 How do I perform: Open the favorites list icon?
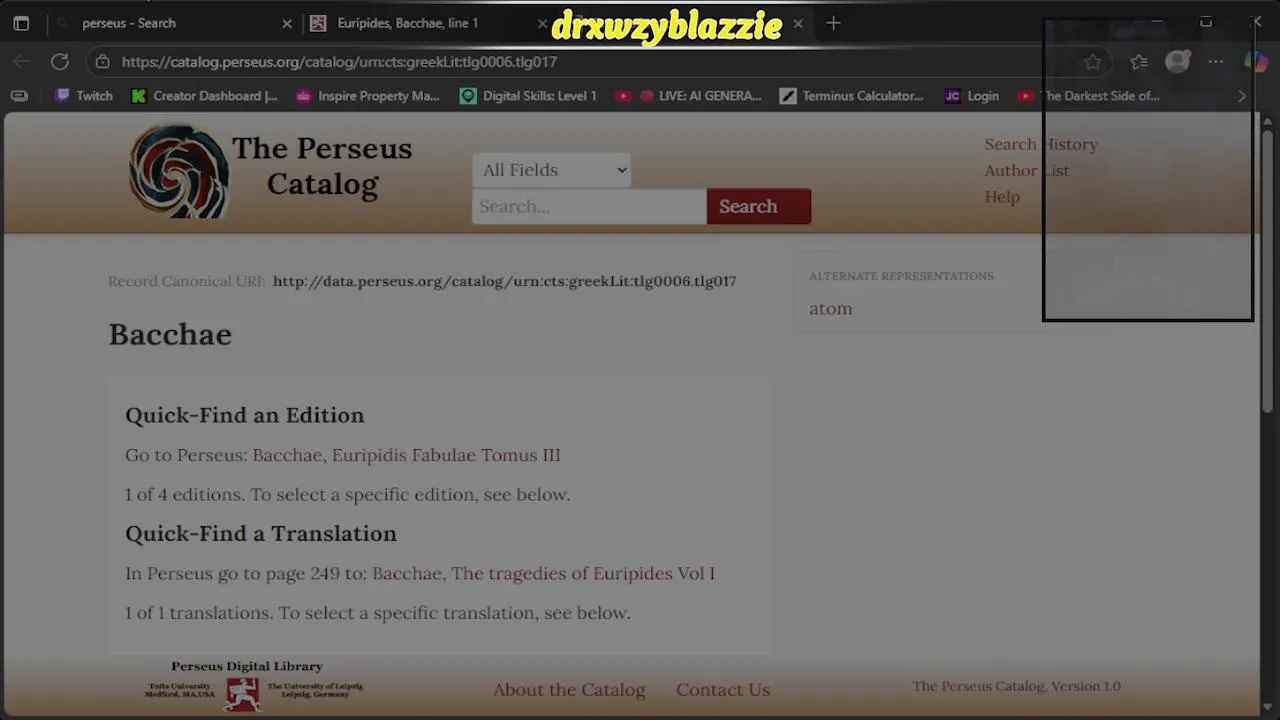click(x=1139, y=62)
